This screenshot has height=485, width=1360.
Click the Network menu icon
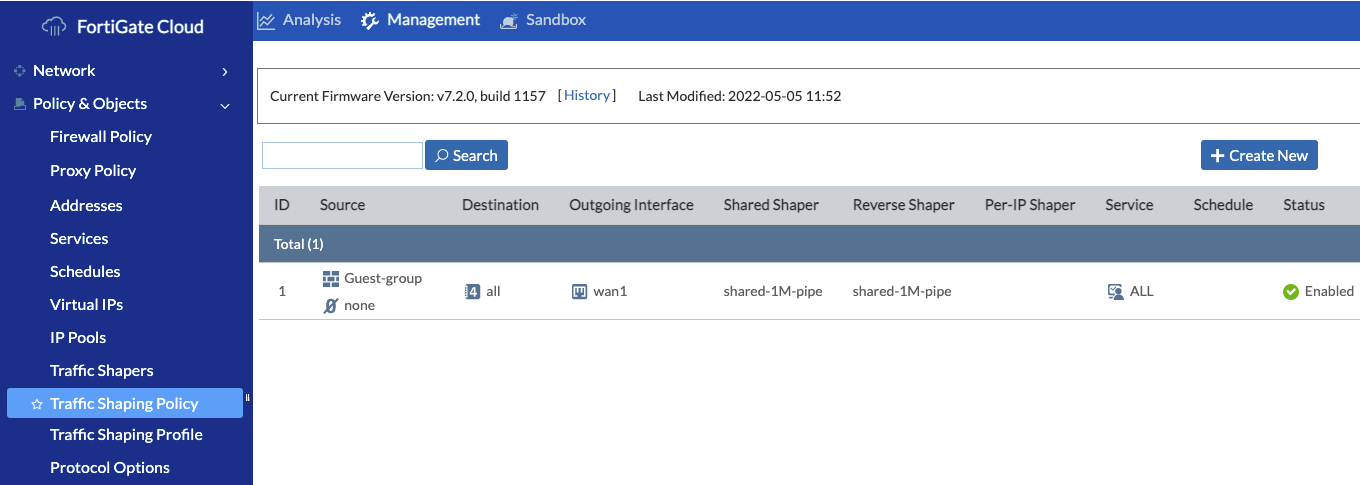click(x=19, y=71)
